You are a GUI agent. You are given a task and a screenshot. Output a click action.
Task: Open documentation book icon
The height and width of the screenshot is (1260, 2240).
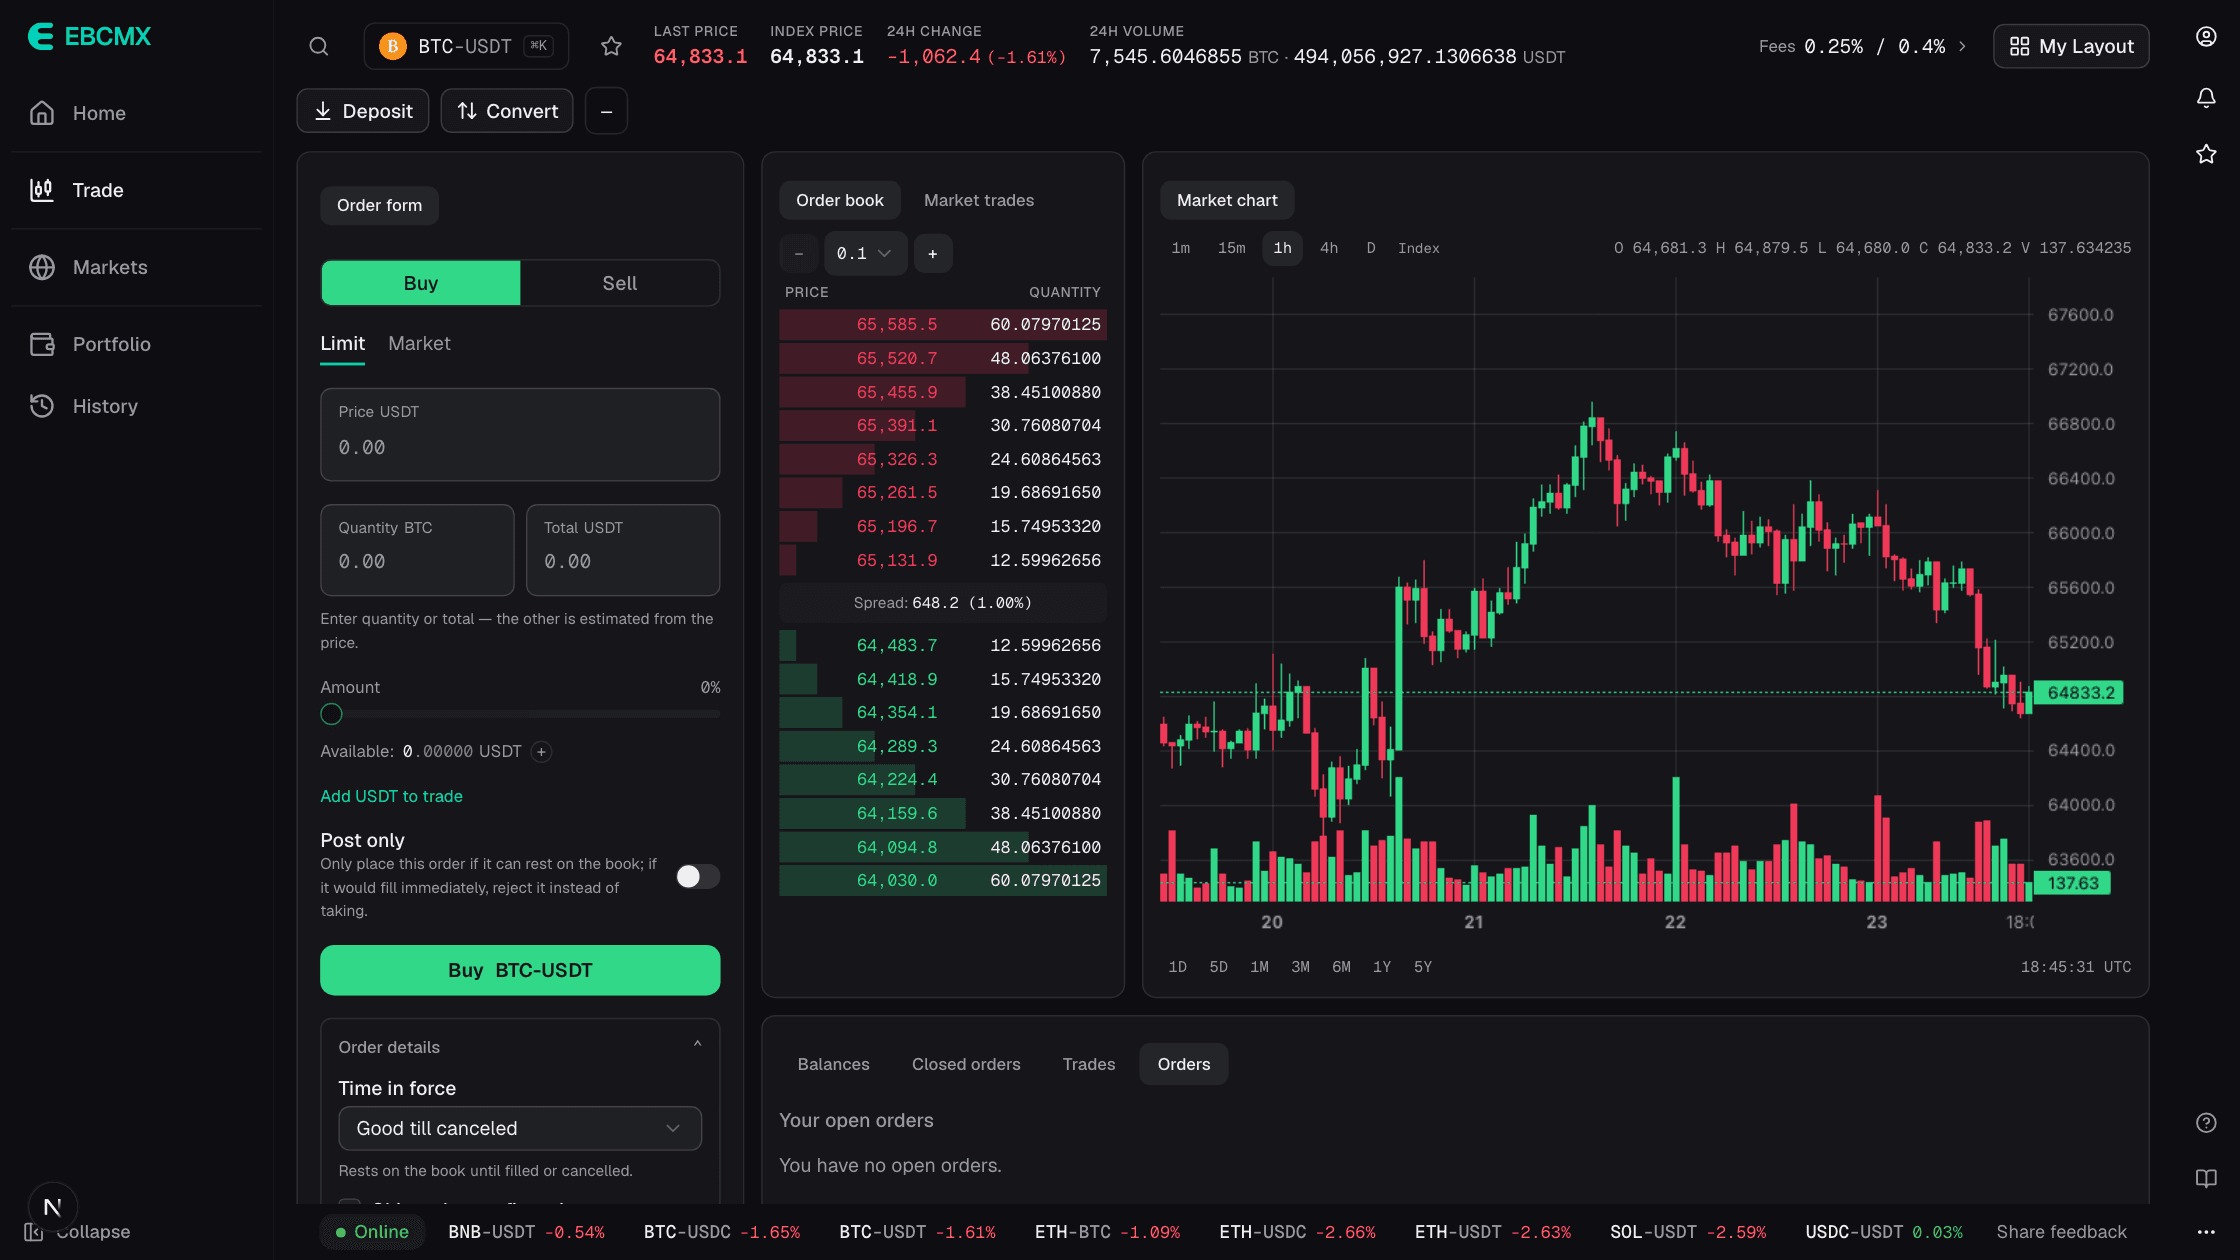pos(2206,1178)
